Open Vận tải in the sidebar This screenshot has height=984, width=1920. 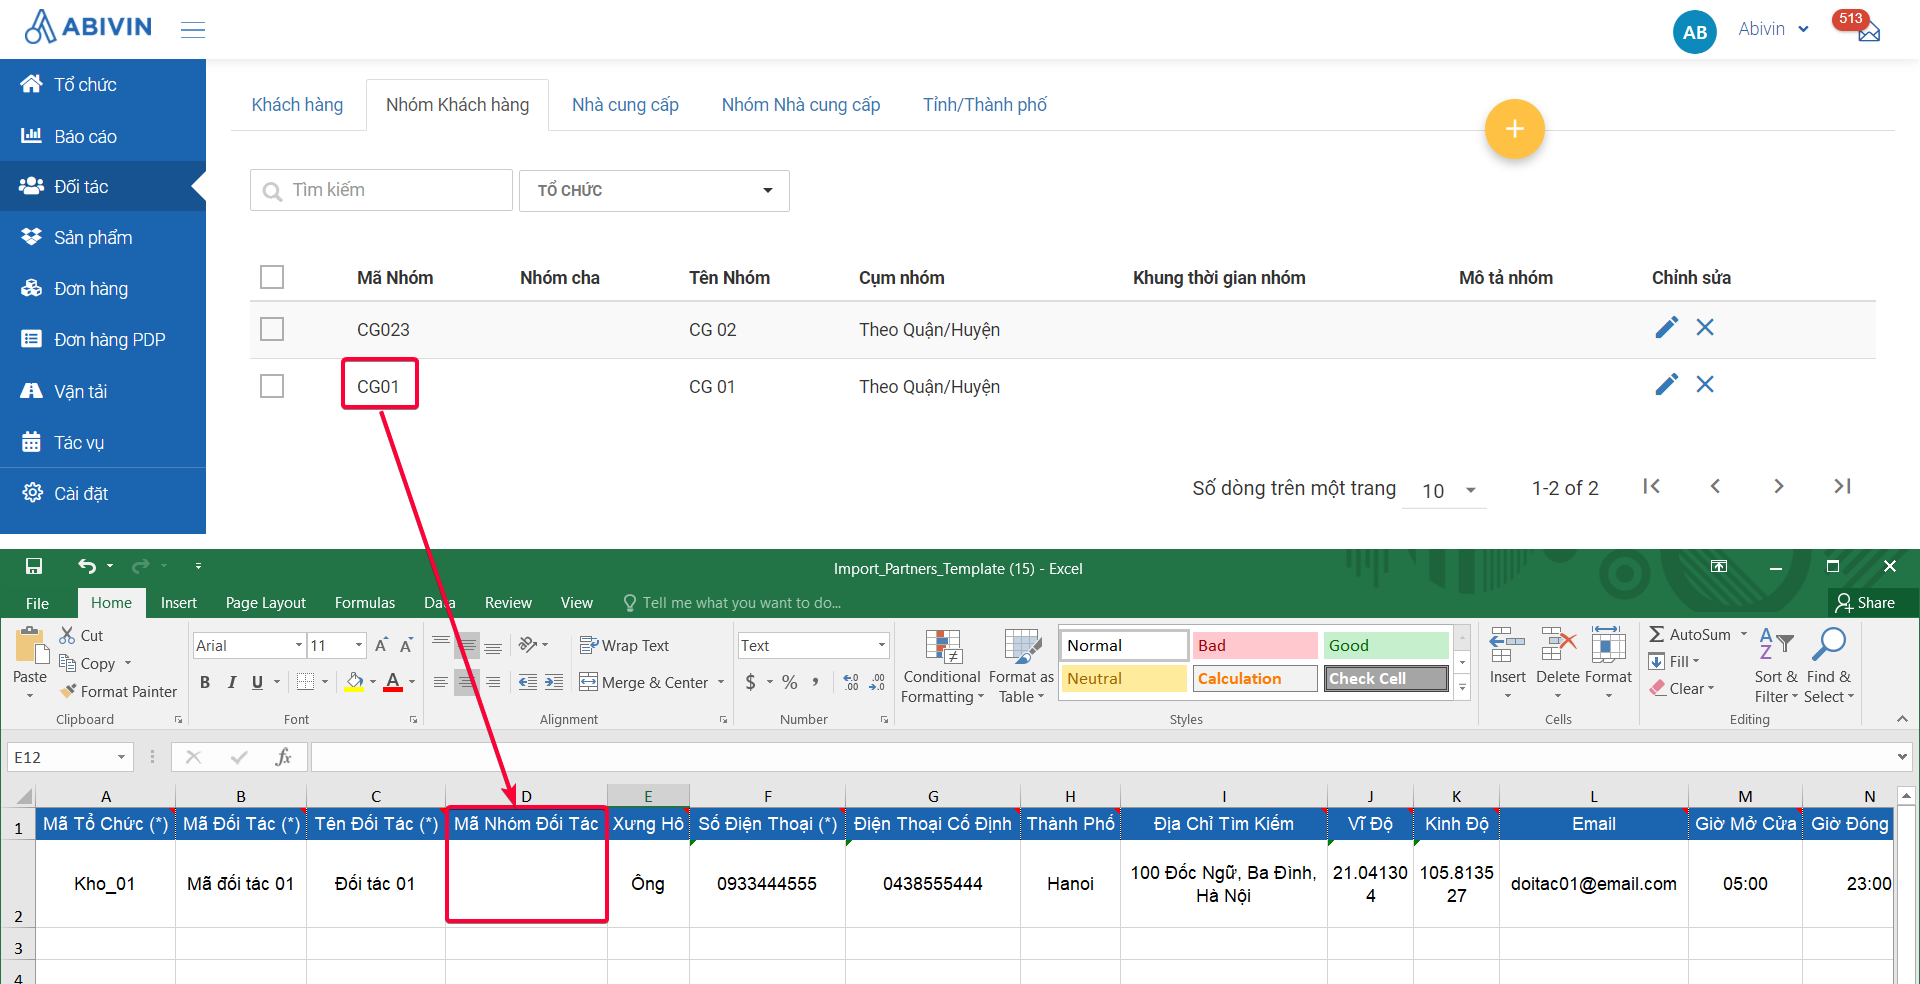tap(103, 391)
